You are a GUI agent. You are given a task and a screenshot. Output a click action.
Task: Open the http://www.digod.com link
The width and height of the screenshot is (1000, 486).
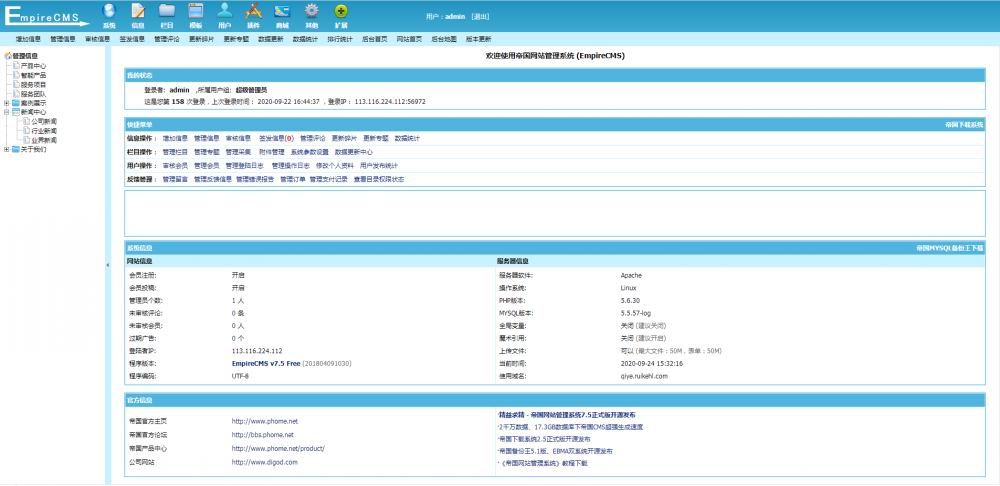click(265, 462)
